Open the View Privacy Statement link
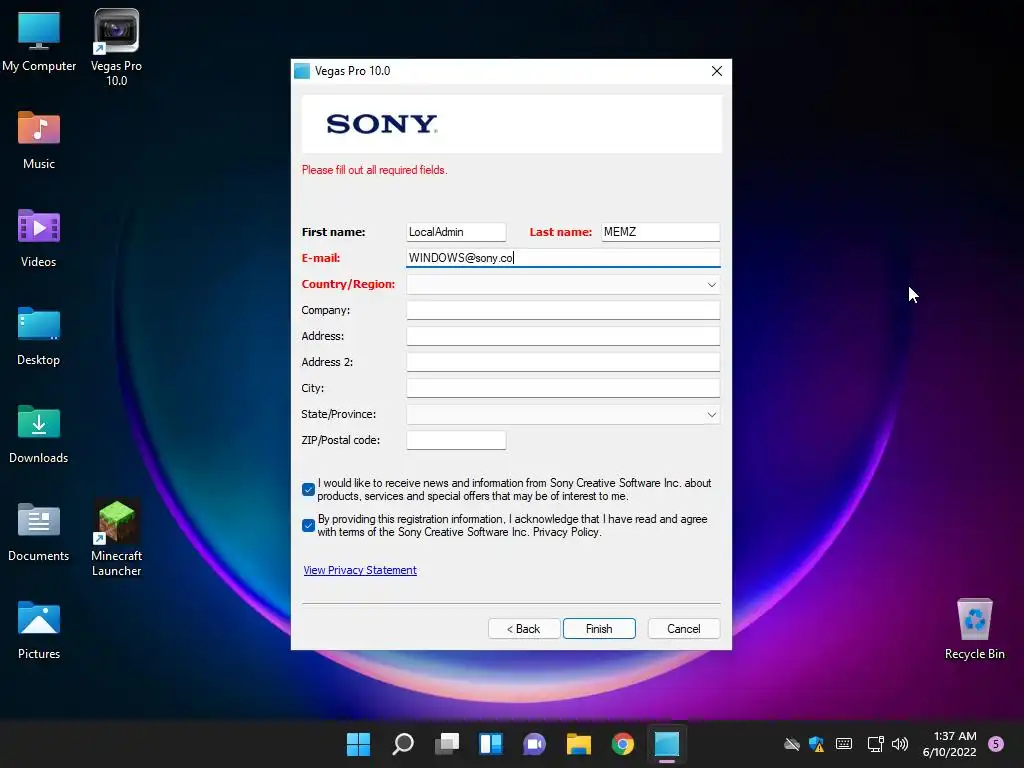The height and width of the screenshot is (768, 1024). point(360,570)
